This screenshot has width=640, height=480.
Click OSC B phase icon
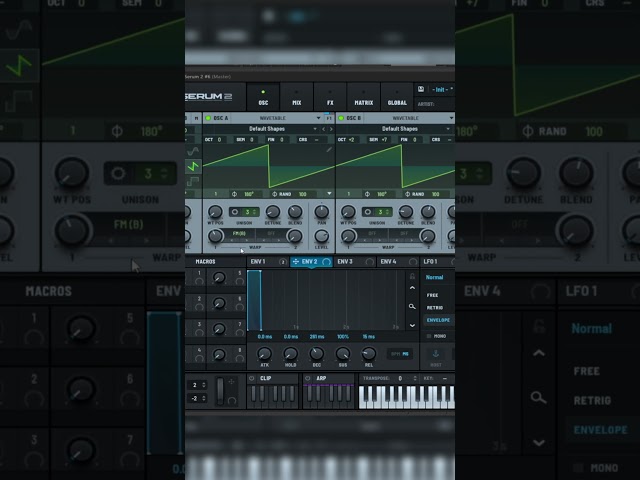click(367, 194)
